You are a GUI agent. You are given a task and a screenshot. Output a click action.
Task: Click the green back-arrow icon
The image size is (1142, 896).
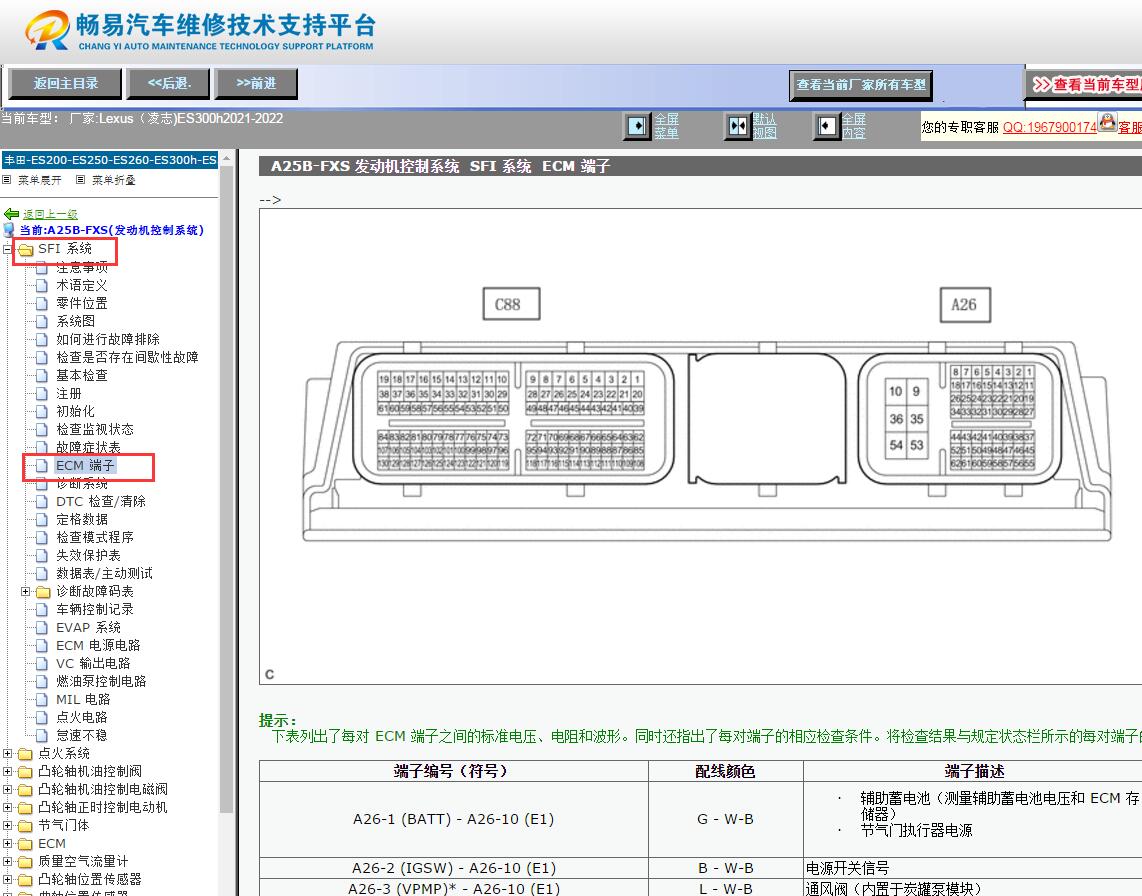click(x=11, y=214)
